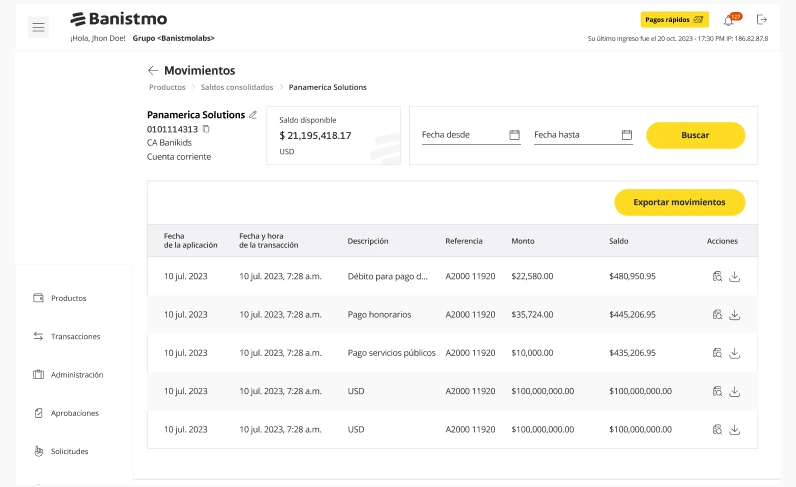
Task: Select amount $35,724.00
Action: [x=532, y=314]
